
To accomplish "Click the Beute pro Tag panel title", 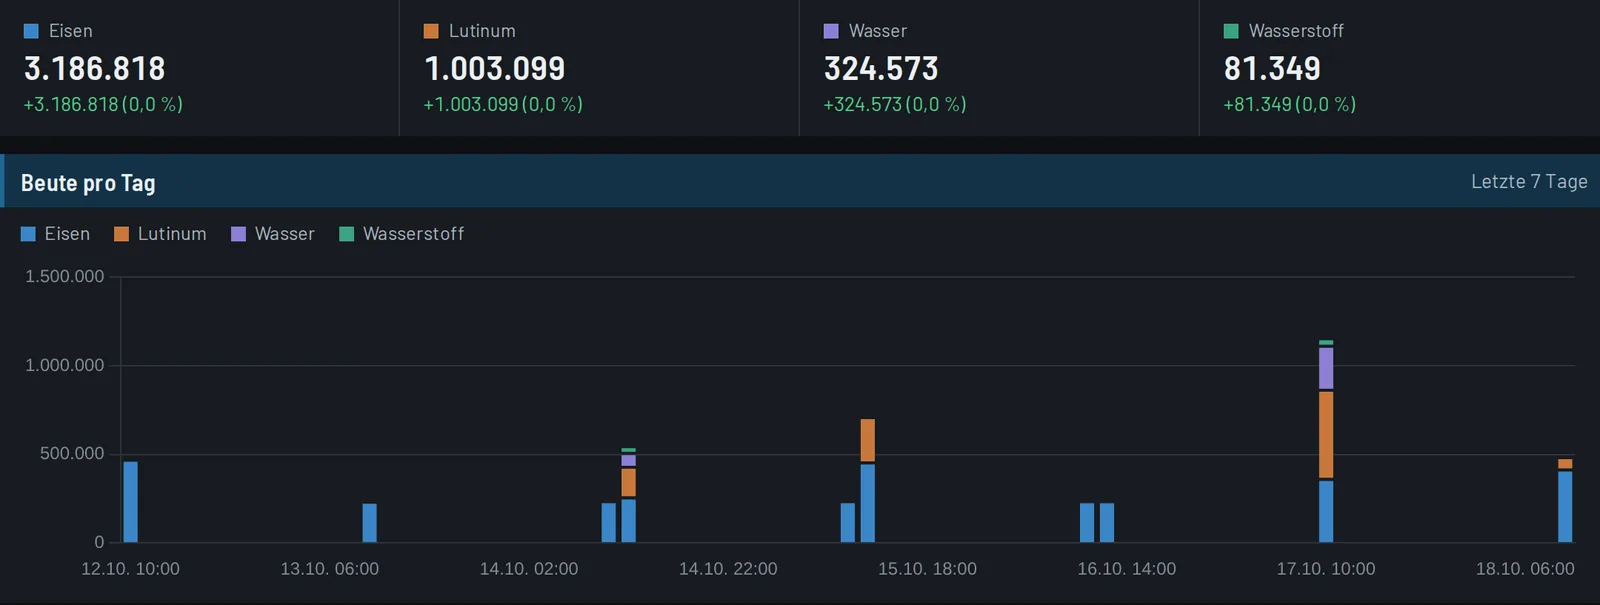I will click(88, 183).
